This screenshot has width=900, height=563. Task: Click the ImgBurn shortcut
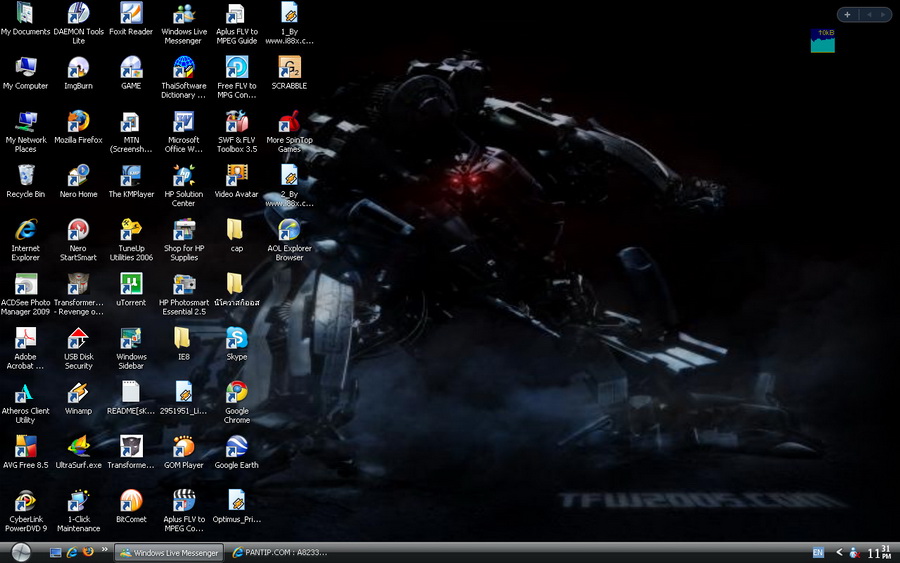pos(78,67)
